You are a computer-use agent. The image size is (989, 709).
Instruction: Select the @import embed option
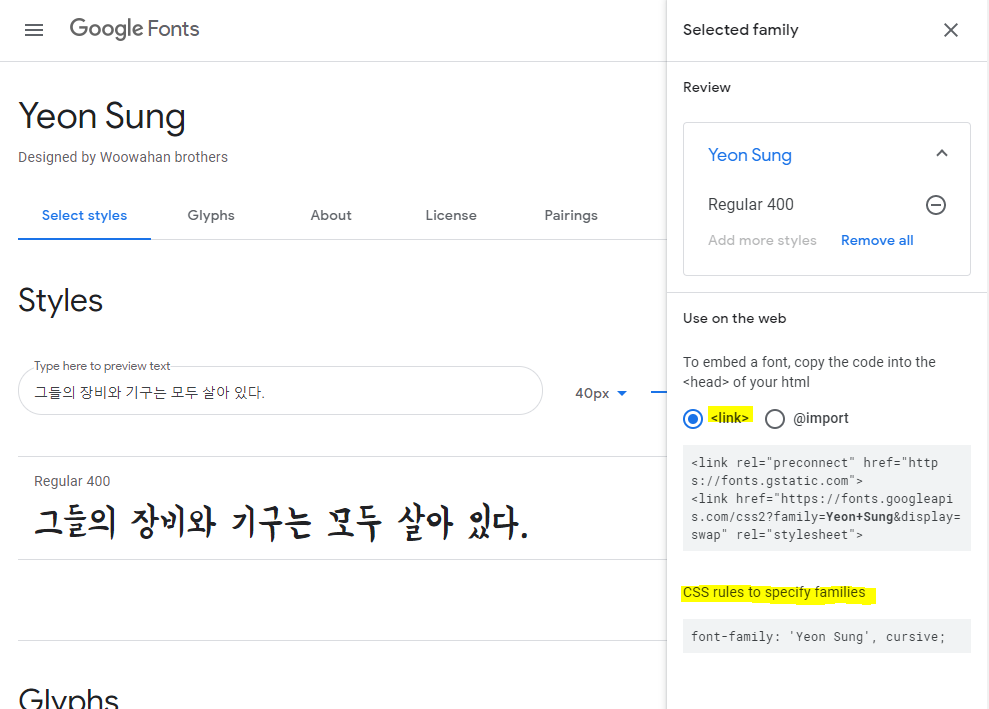click(775, 419)
